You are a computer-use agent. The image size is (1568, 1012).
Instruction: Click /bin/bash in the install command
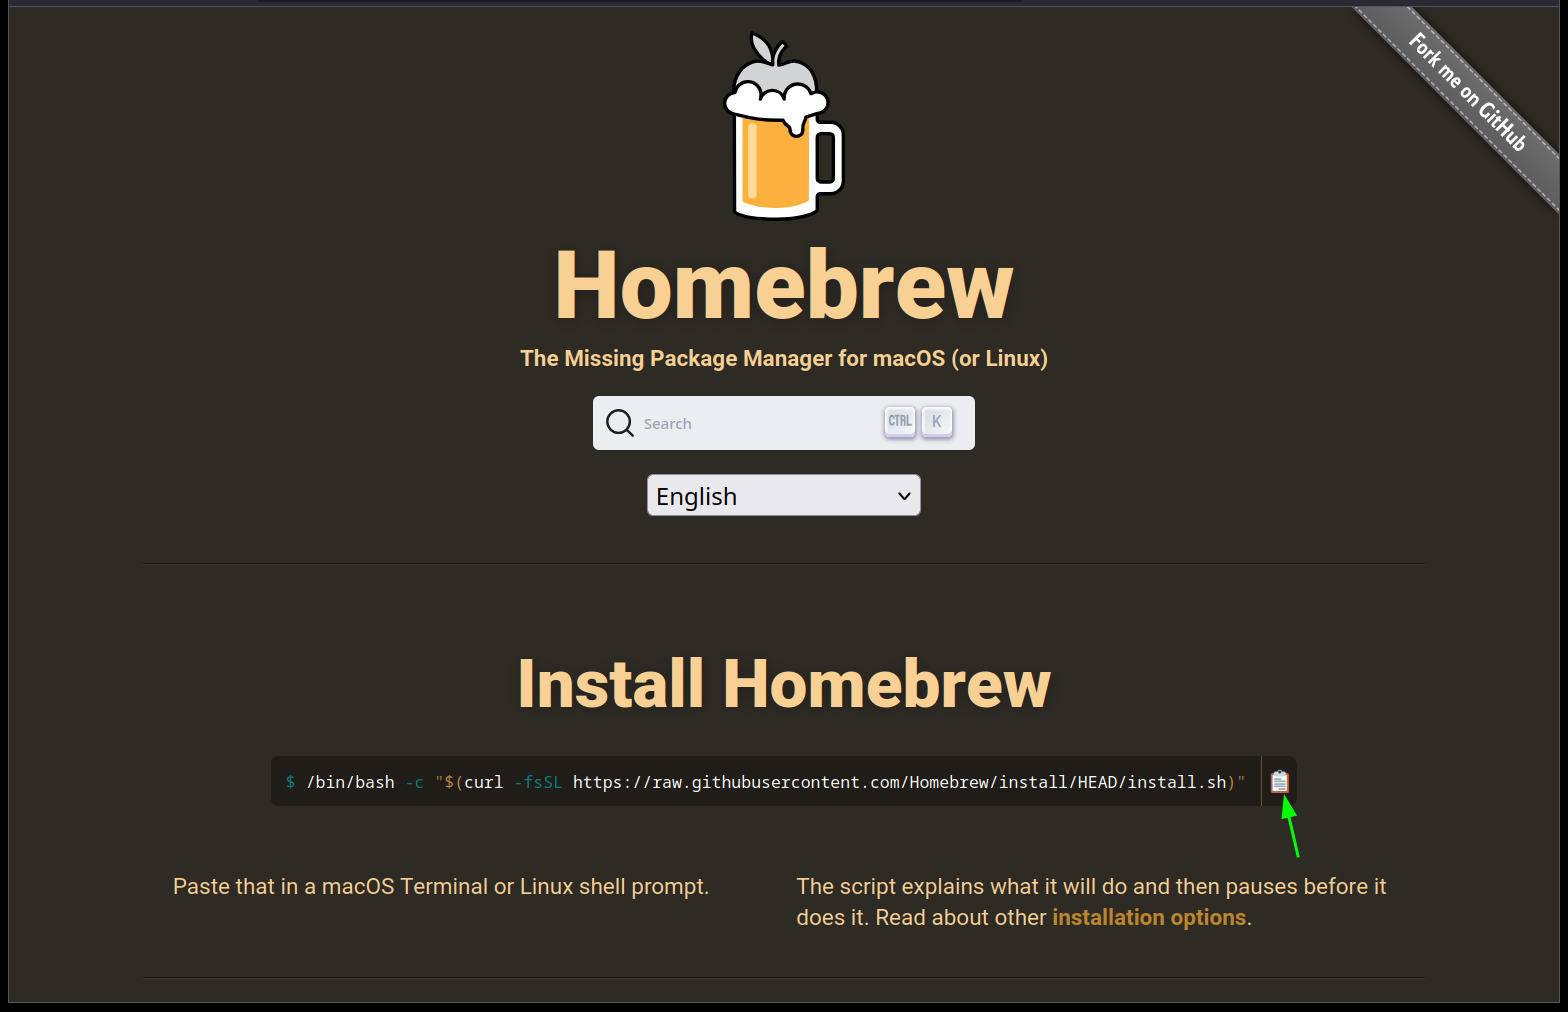click(351, 782)
